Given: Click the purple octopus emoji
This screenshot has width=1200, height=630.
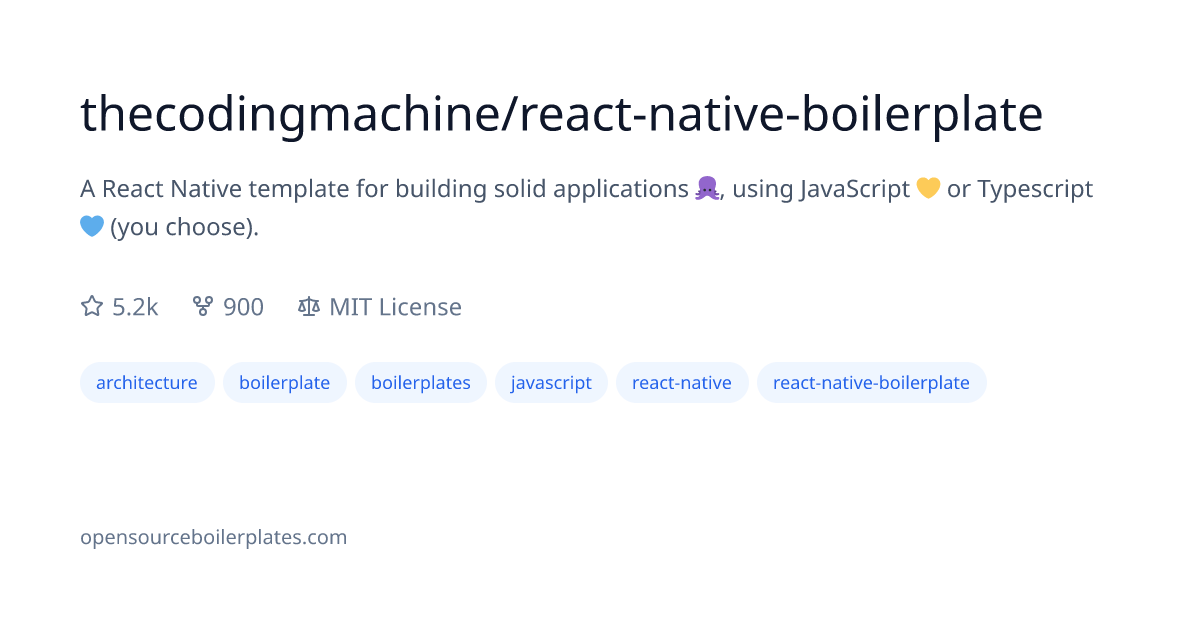Looking at the screenshot, I should (707, 187).
